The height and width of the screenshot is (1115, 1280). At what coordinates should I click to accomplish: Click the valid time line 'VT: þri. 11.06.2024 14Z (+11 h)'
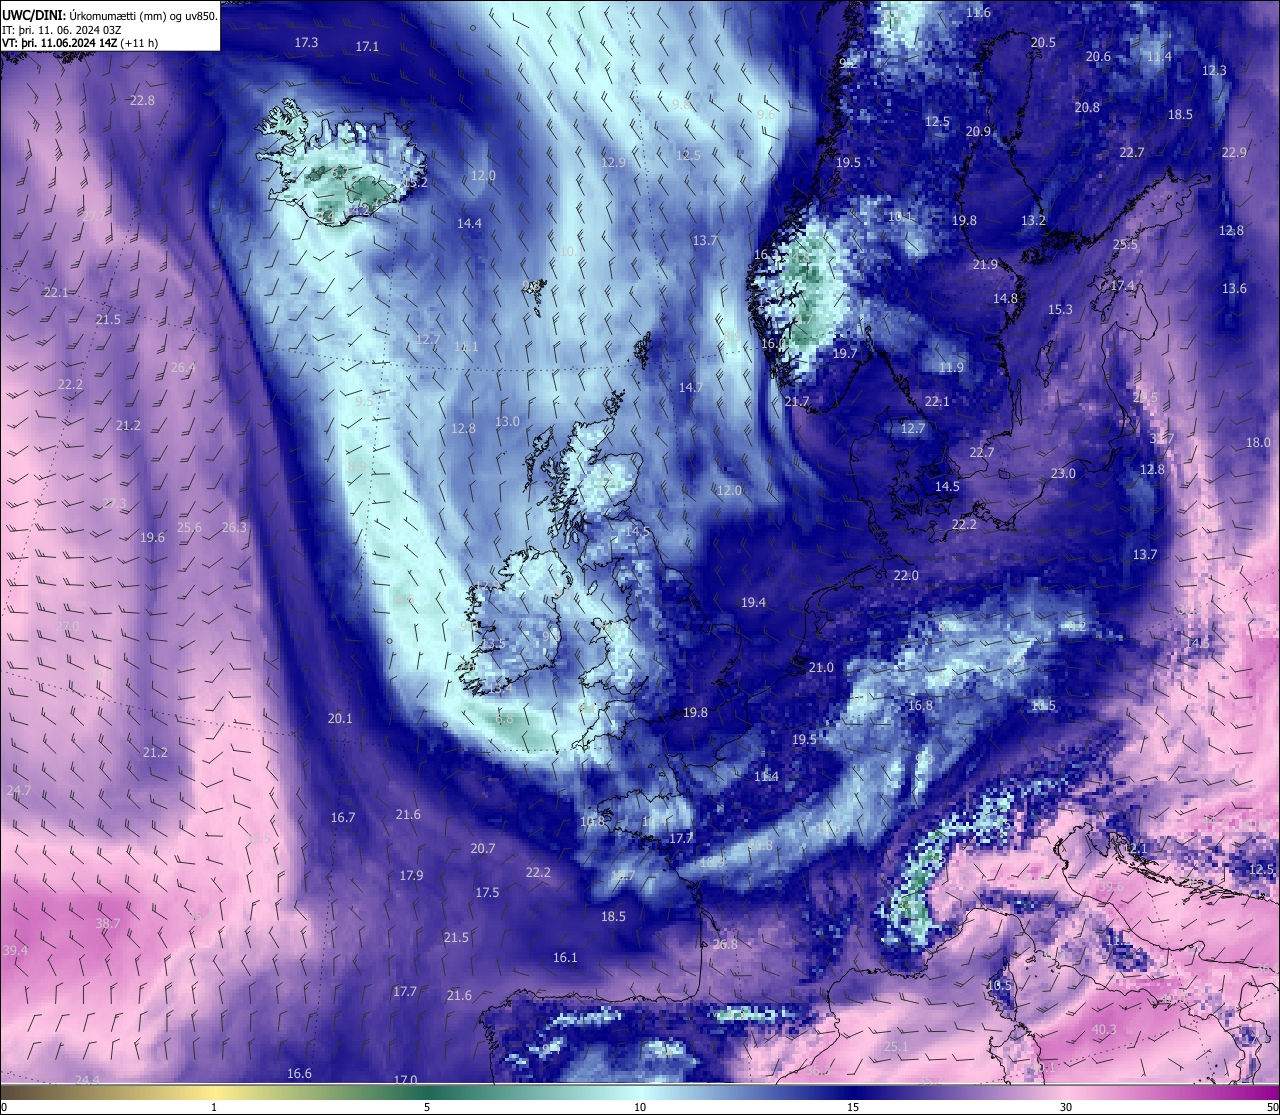tap(79, 43)
